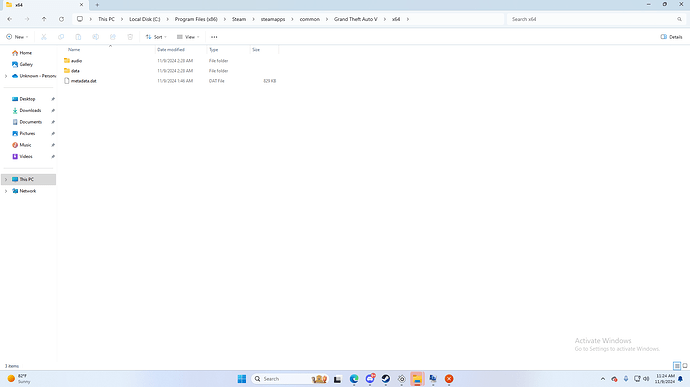
Task: Open the Windows Start menu
Action: point(242,379)
